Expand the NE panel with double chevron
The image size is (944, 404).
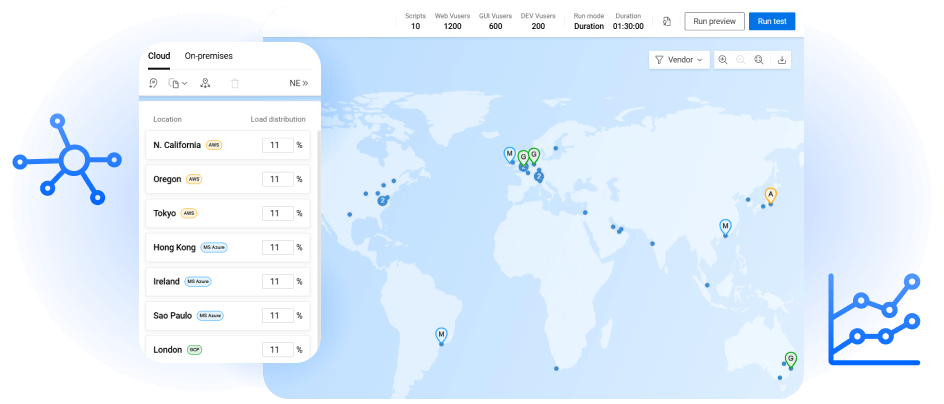tap(299, 84)
